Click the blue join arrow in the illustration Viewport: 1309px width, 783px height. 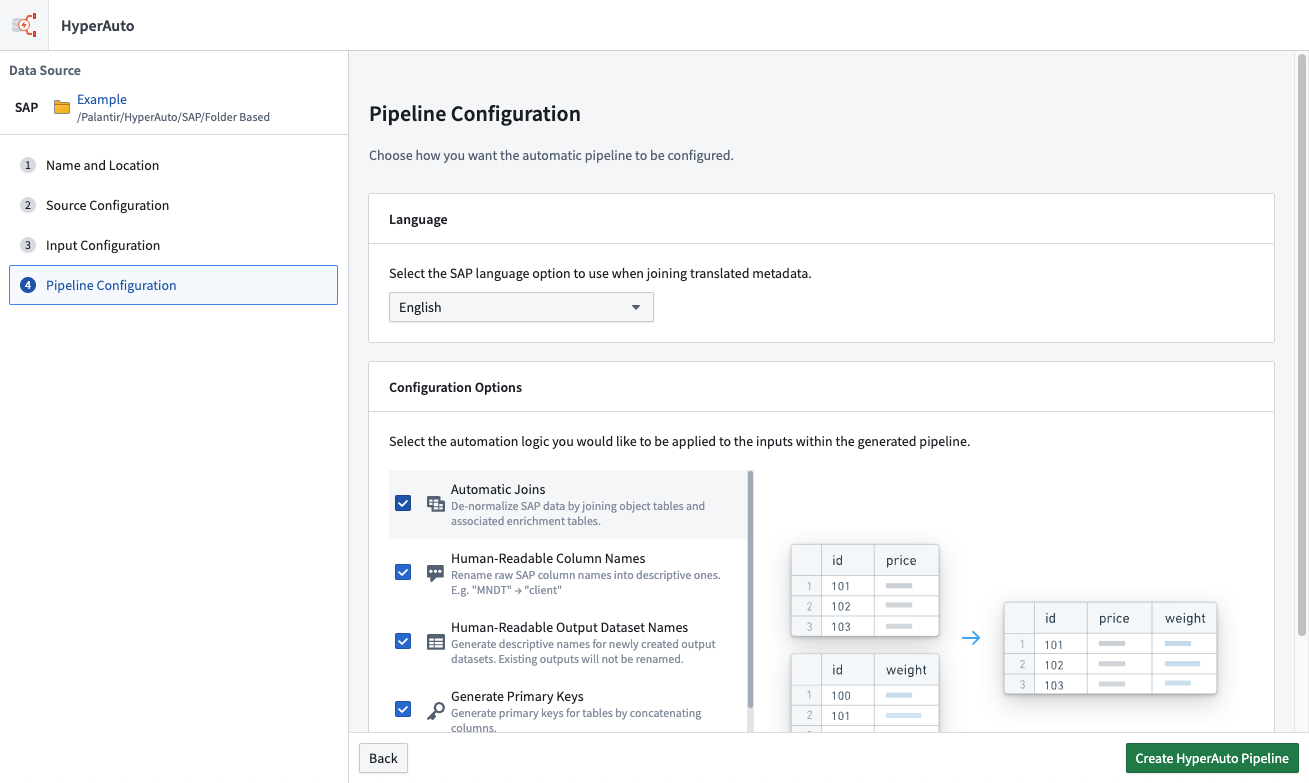point(970,638)
